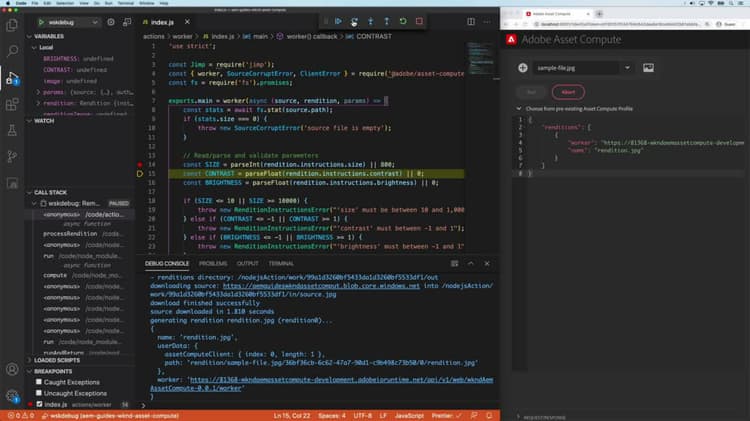Open the Adobe Asset Compute browser tab
The height and width of the screenshot is (421, 750).
click(556, 14)
